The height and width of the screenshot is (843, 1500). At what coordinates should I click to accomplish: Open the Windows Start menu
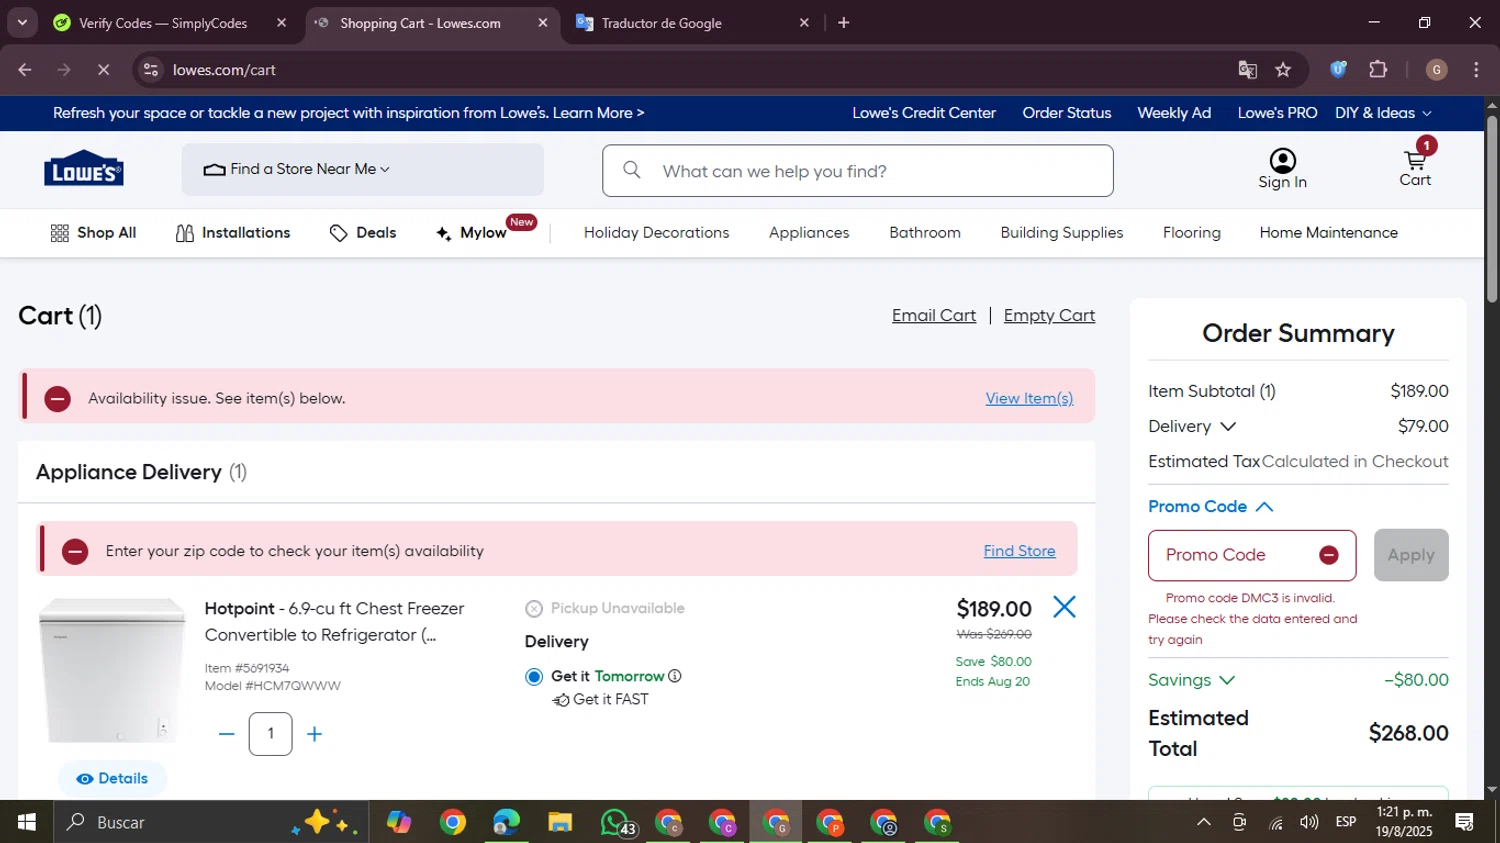tap(27, 822)
